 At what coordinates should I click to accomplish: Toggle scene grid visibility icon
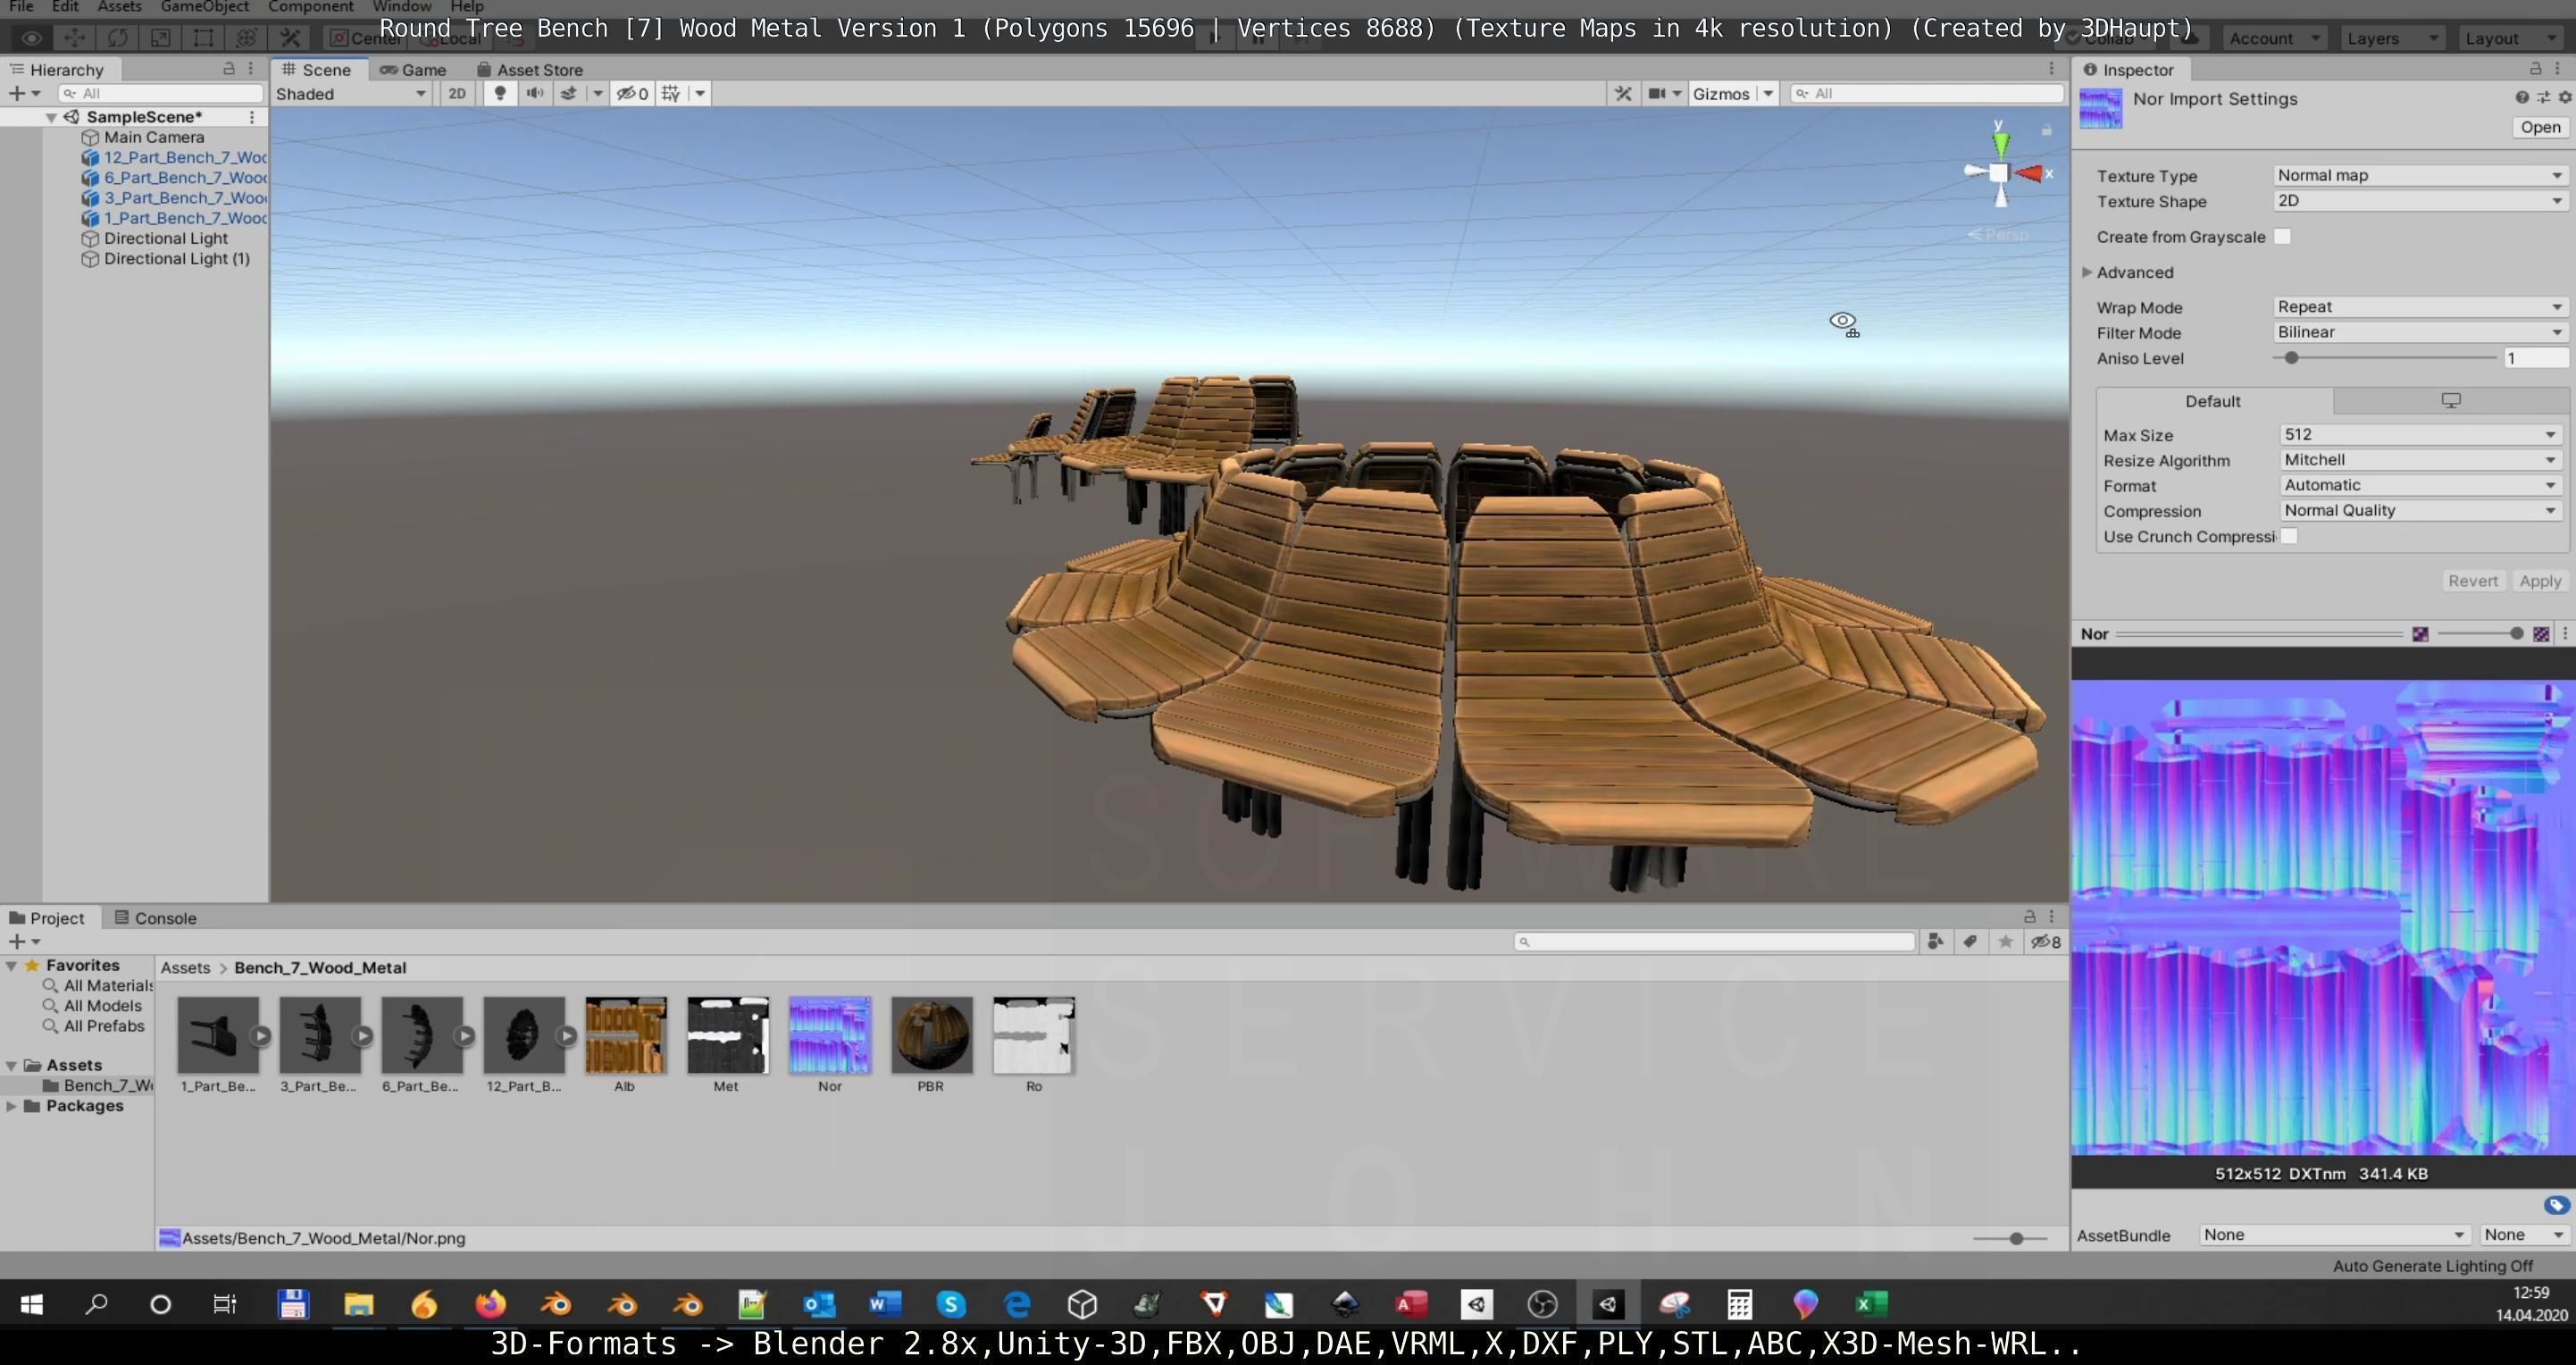point(671,93)
